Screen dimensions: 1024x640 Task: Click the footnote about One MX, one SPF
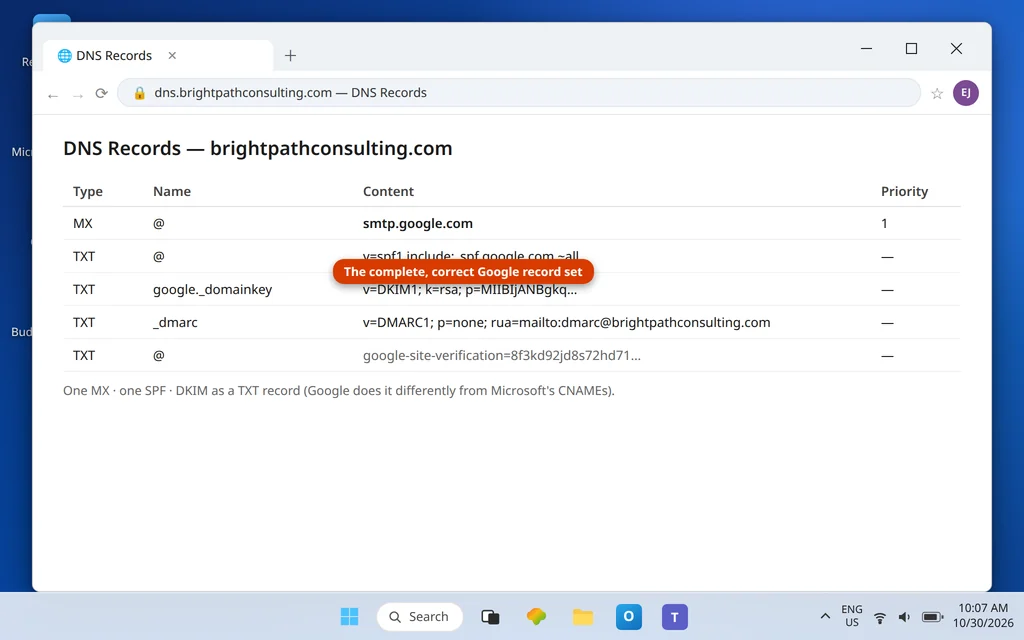(338, 391)
